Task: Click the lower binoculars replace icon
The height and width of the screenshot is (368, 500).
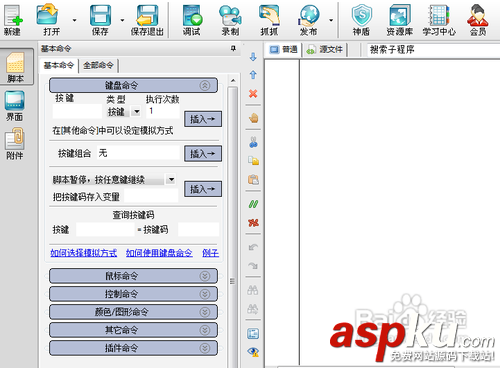Action: point(253,309)
